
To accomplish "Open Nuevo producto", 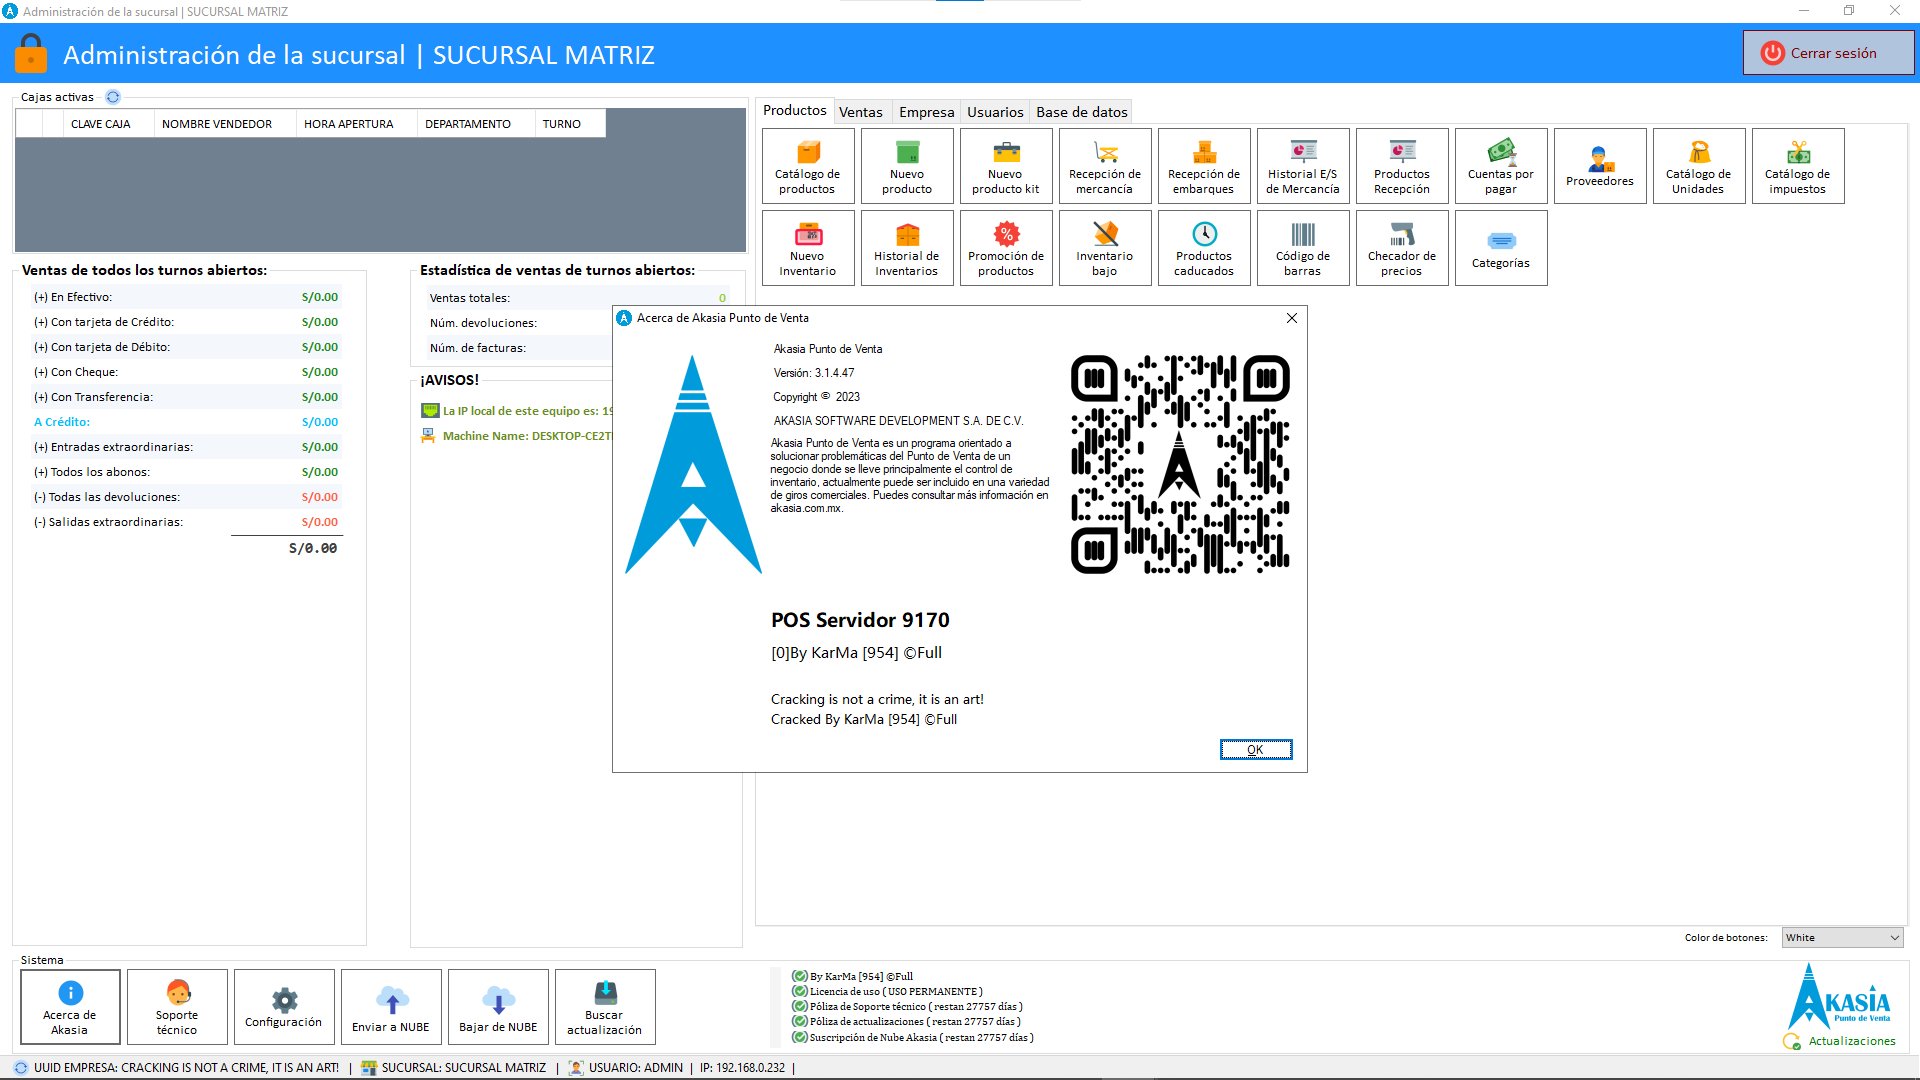I will point(907,166).
